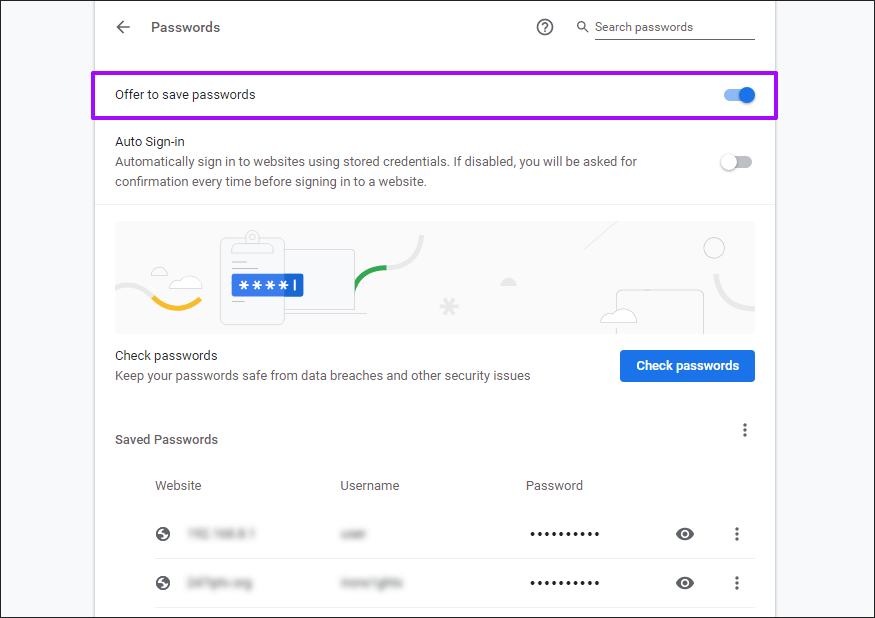The height and width of the screenshot is (618, 875).
Task: Click the Website column header
Action: [178, 486]
